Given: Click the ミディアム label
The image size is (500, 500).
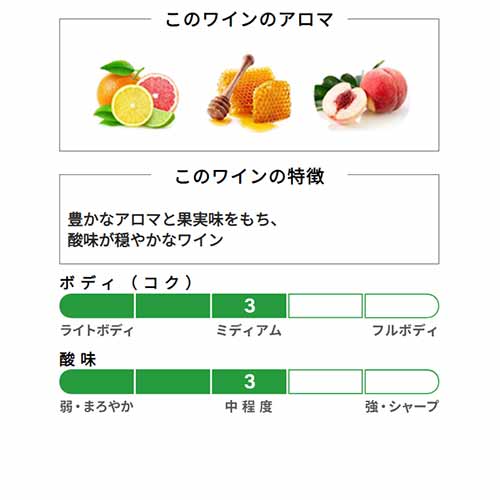Looking at the screenshot, I should (x=249, y=331).
